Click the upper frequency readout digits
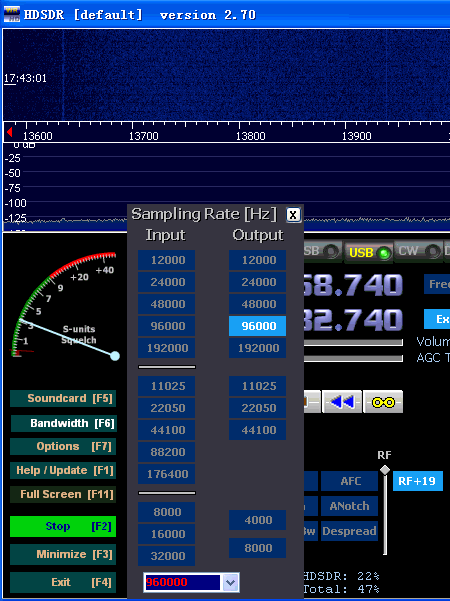This screenshot has height=601, width=450. [x=353, y=285]
